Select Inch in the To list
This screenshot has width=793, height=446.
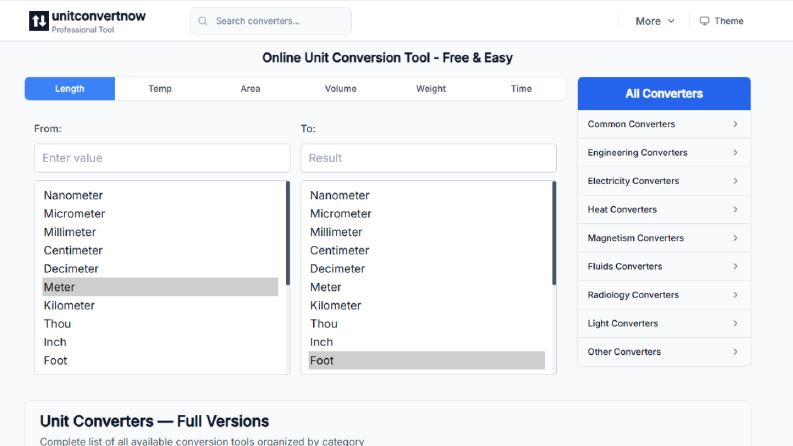click(427, 342)
